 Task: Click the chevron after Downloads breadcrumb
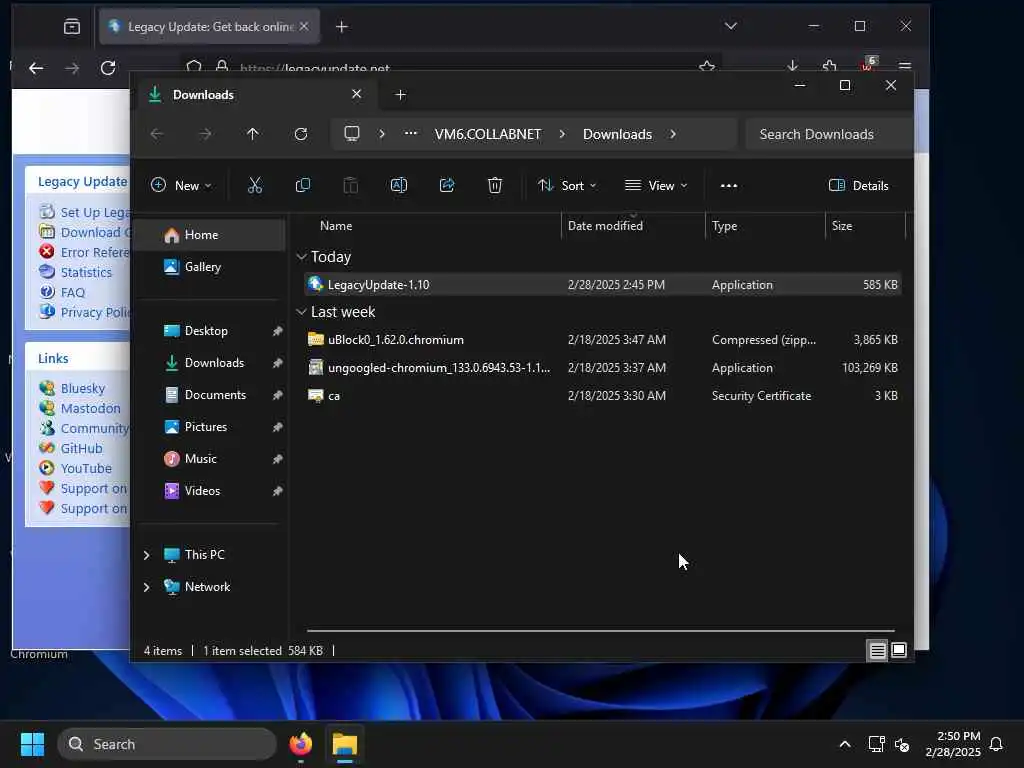pos(673,134)
